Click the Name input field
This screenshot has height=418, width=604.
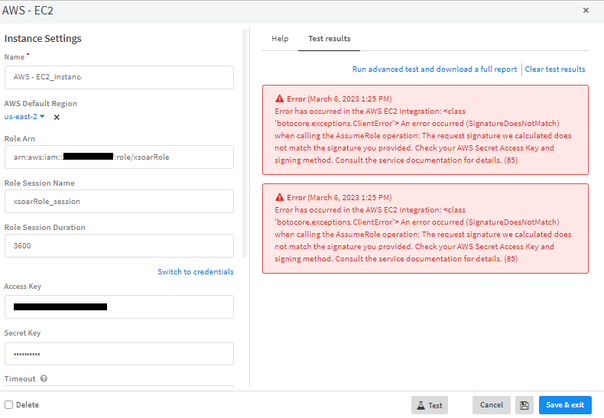[x=118, y=77]
